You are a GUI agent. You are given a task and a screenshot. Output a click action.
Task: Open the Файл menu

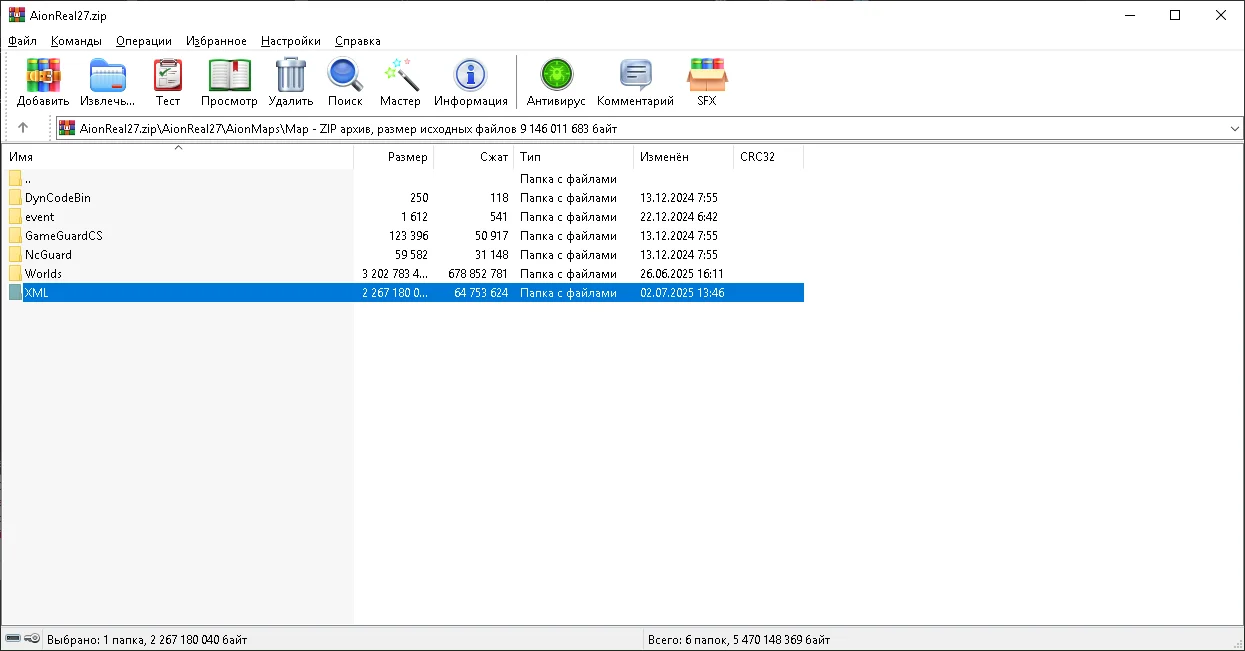pyautogui.click(x=22, y=41)
